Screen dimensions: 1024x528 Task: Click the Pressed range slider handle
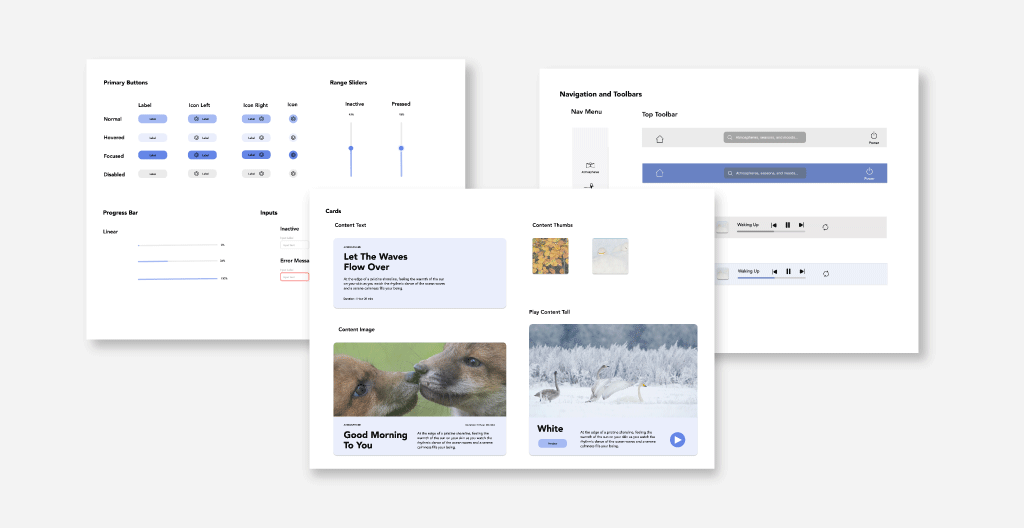(401, 148)
